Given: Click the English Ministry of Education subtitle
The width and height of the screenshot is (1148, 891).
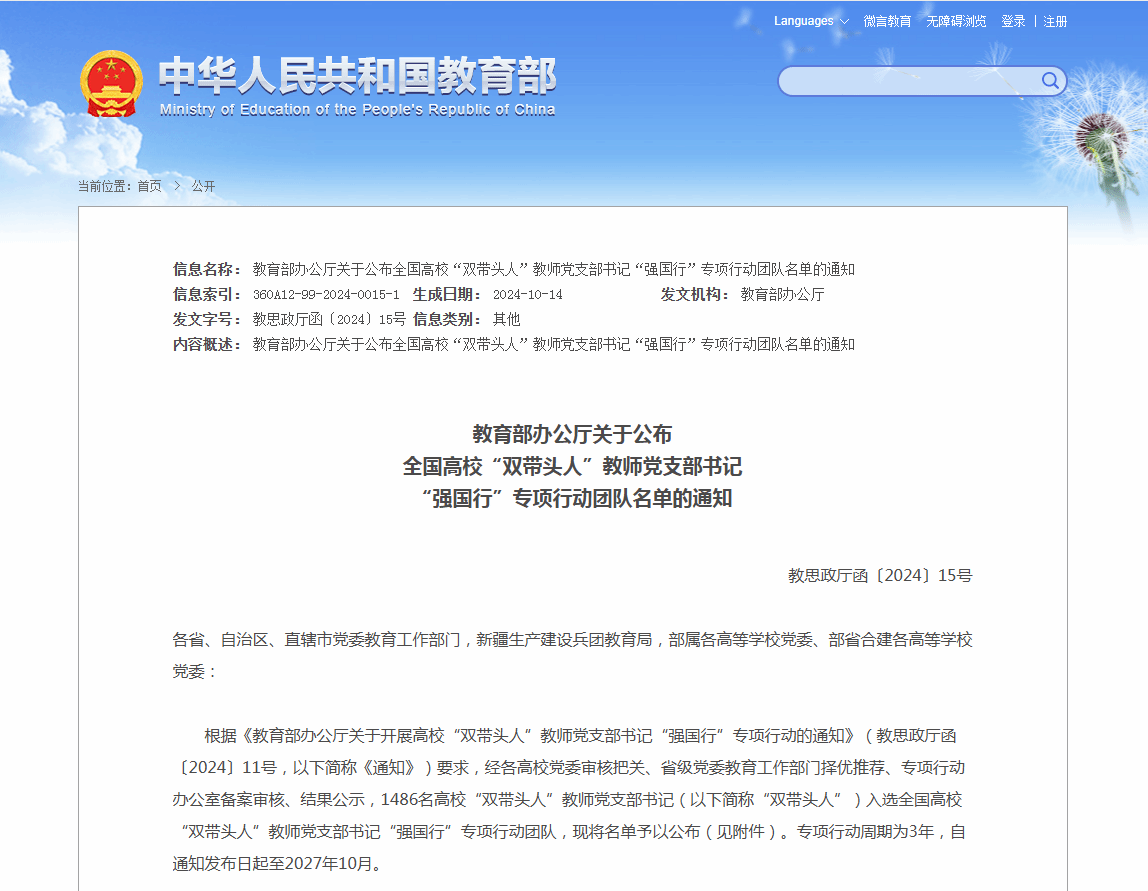Looking at the screenshot, I should [357, 110].
